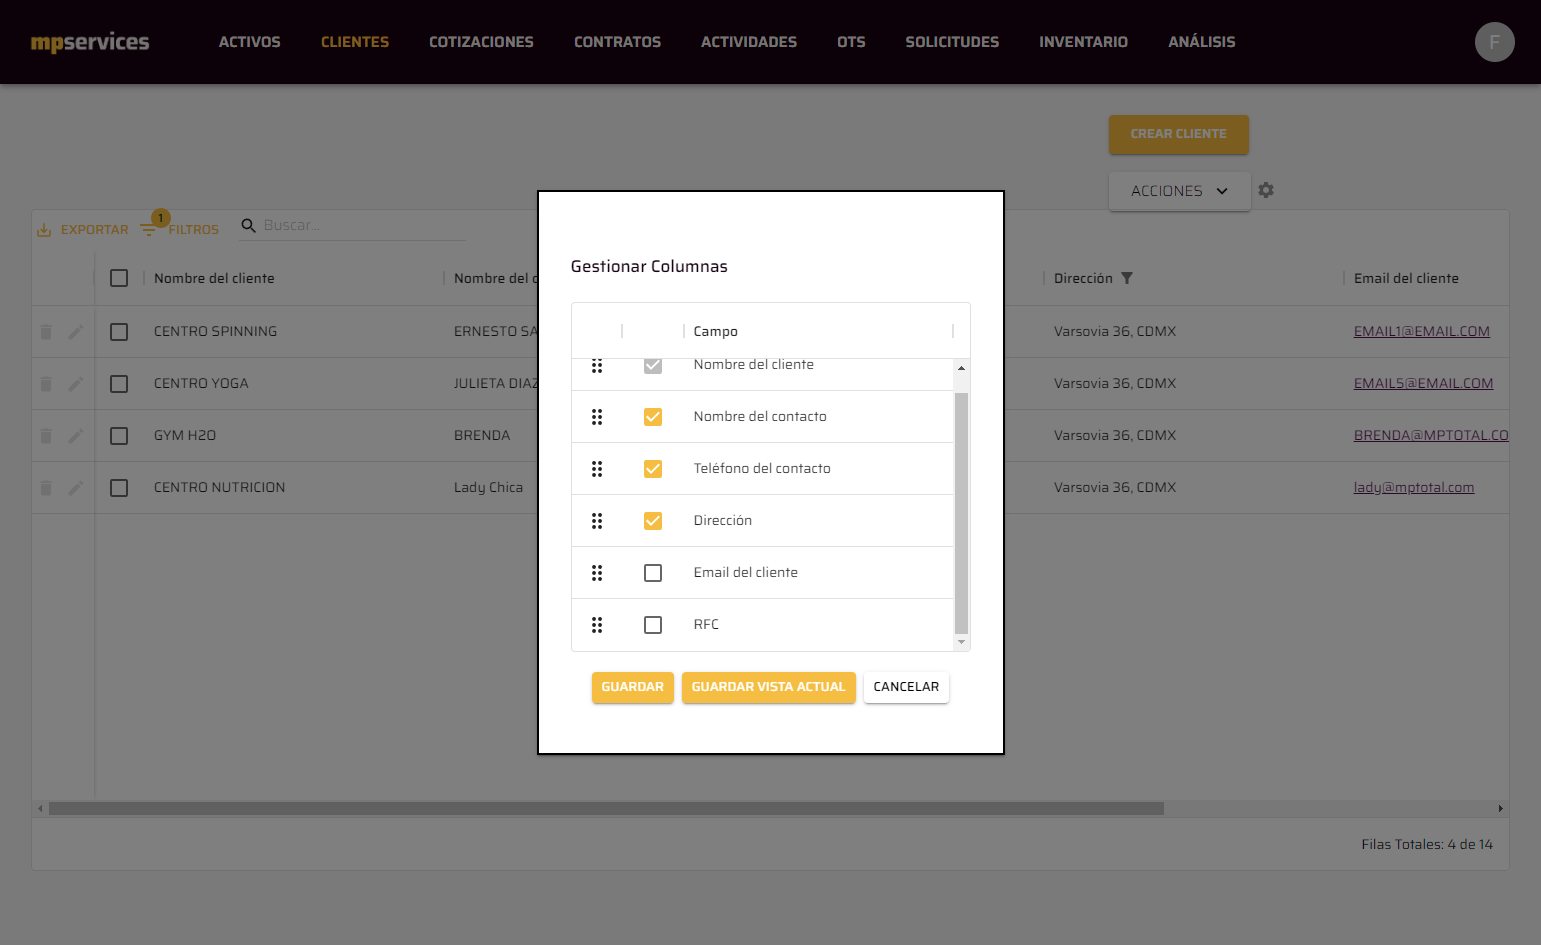Delete the GYM H2O row
This screenshot has width=1541, height=945.
pyautogui.click(x=46, y=436)
